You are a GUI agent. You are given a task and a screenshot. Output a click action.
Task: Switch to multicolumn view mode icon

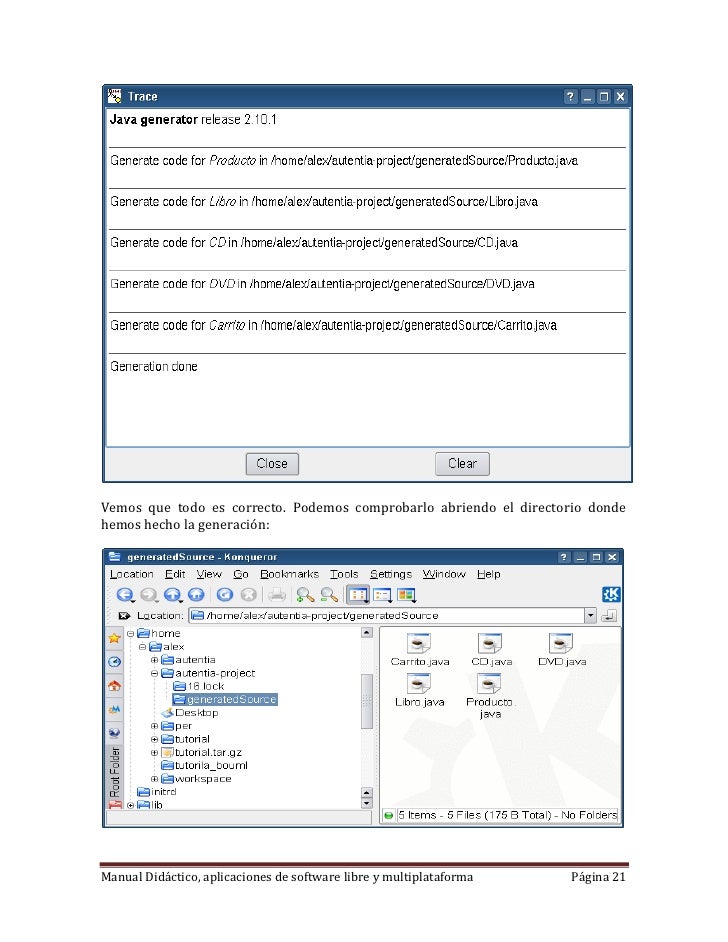407,595
